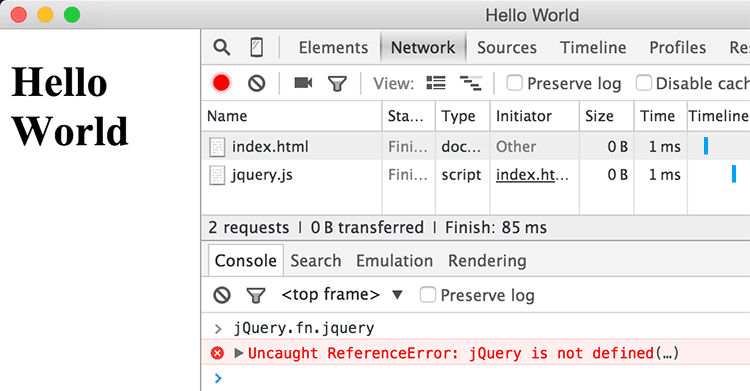Select the jquery.js request row

click(x=476, y=174)
